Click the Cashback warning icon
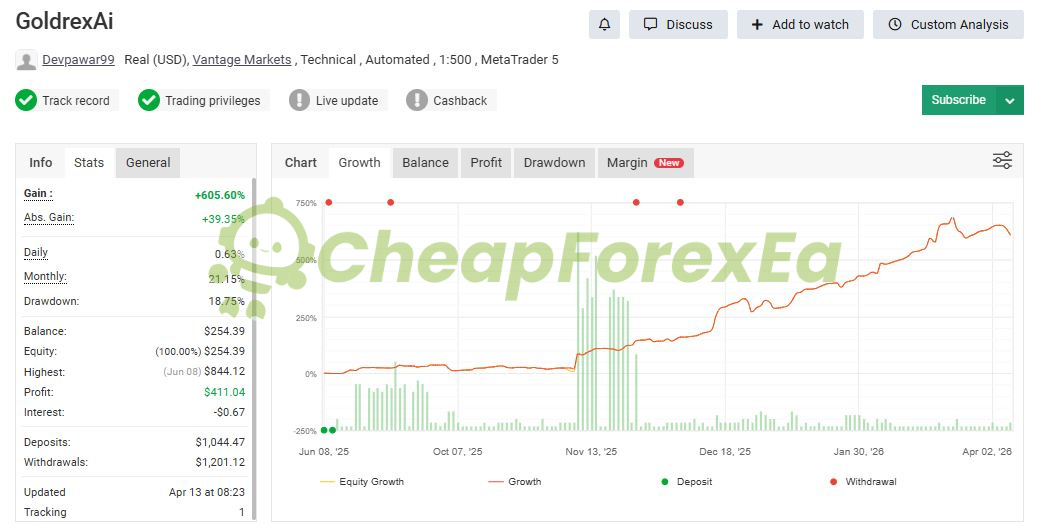Viewport: 1050px width, 529px height. tap(417, 100)
